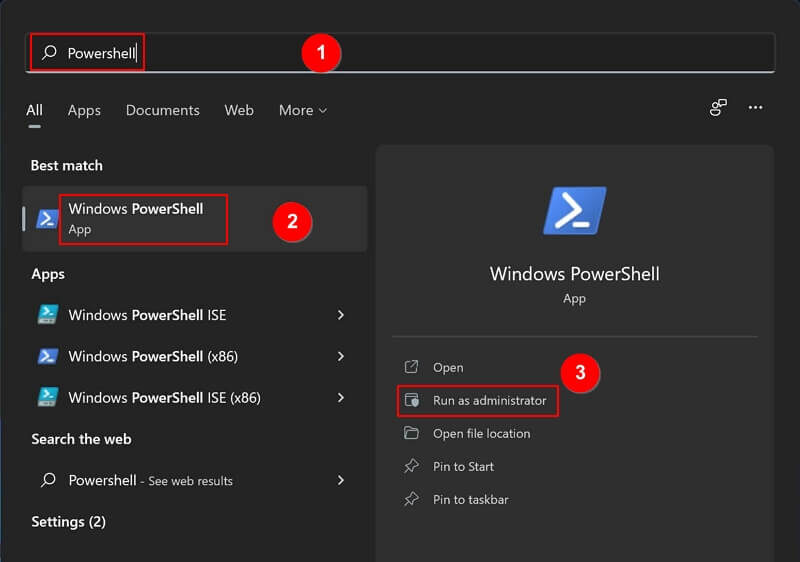Click the large PowerShell logo in details pane

[x=574, y=211]
